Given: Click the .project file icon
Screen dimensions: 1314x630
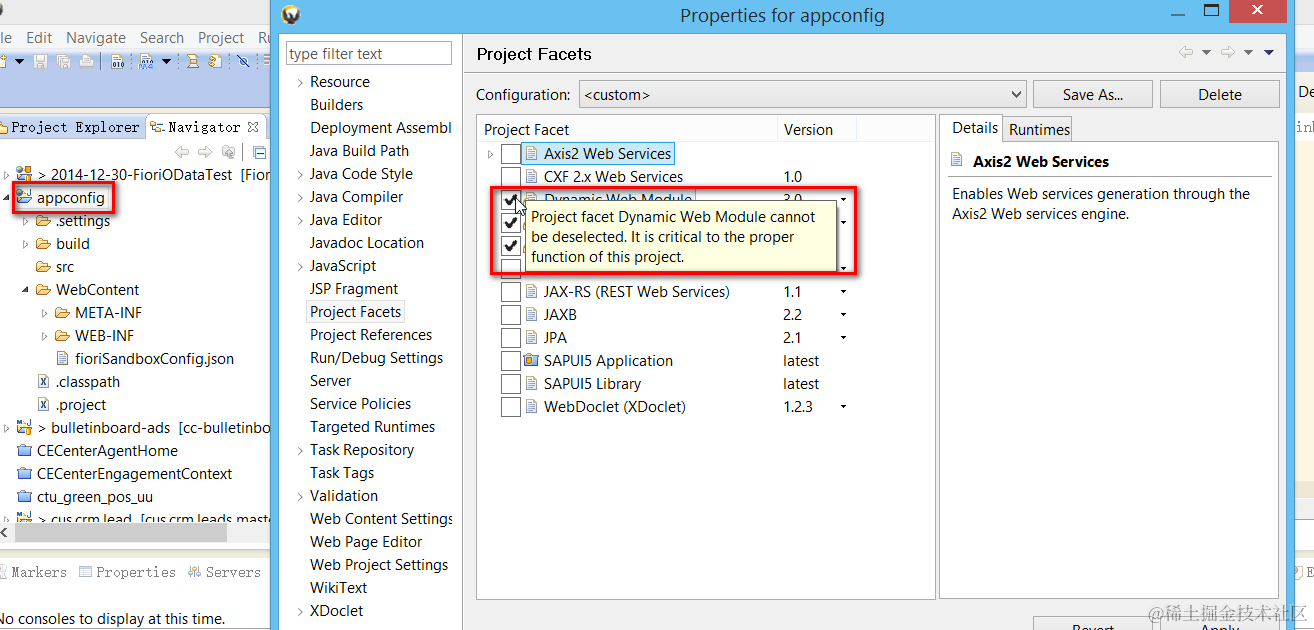Looking at the screenshot, I should click(x=43, y=405).
